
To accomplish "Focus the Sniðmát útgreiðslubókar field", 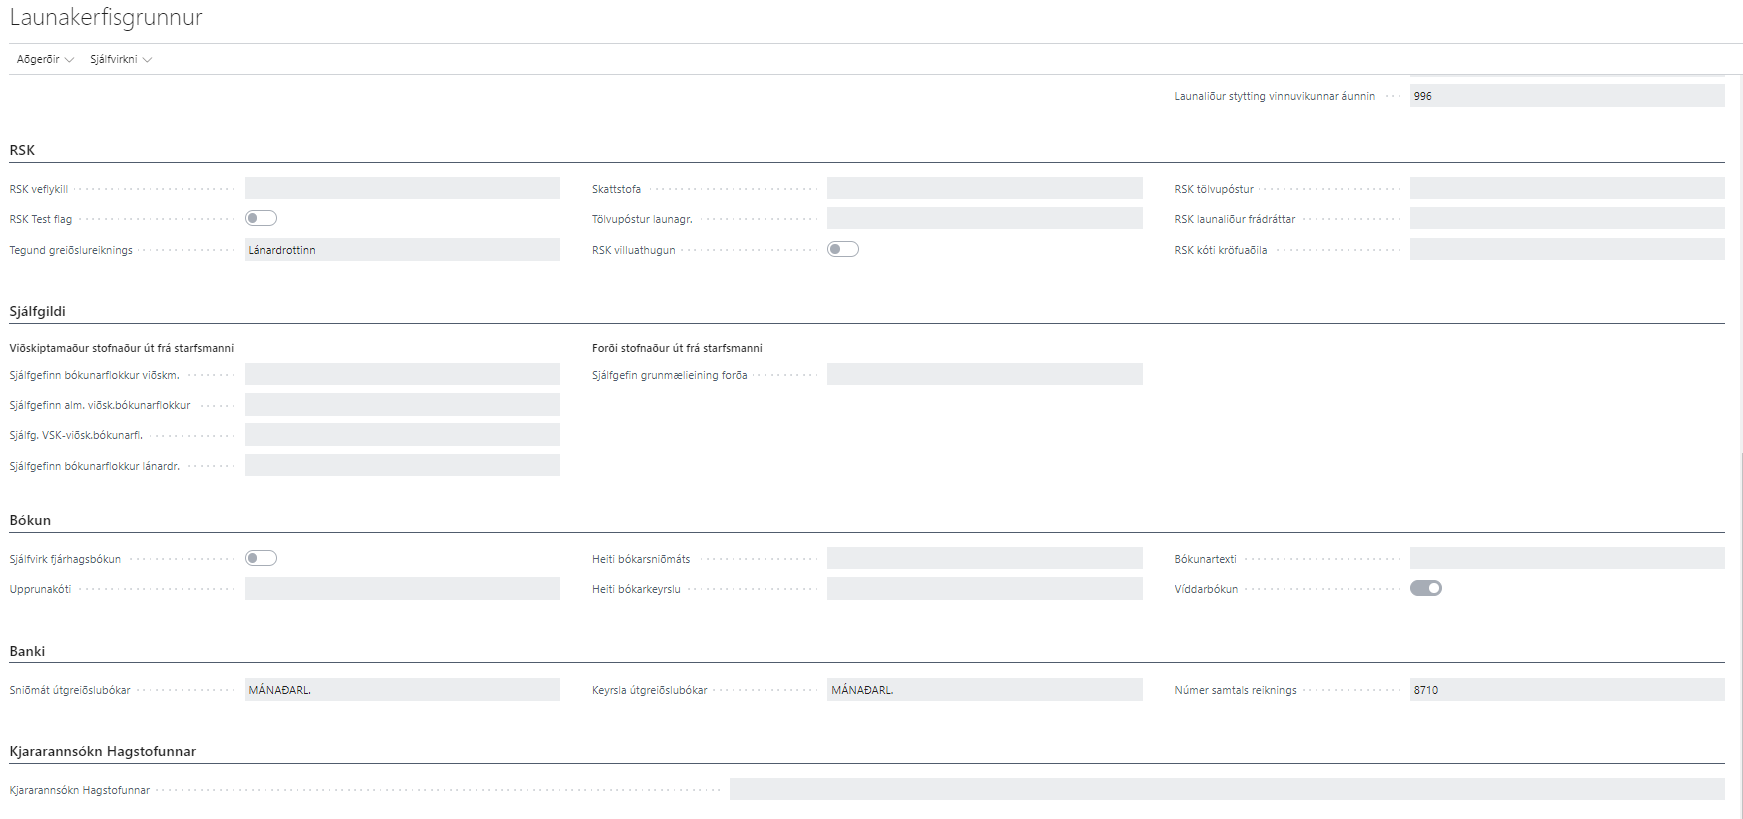I will coord(402,690).
